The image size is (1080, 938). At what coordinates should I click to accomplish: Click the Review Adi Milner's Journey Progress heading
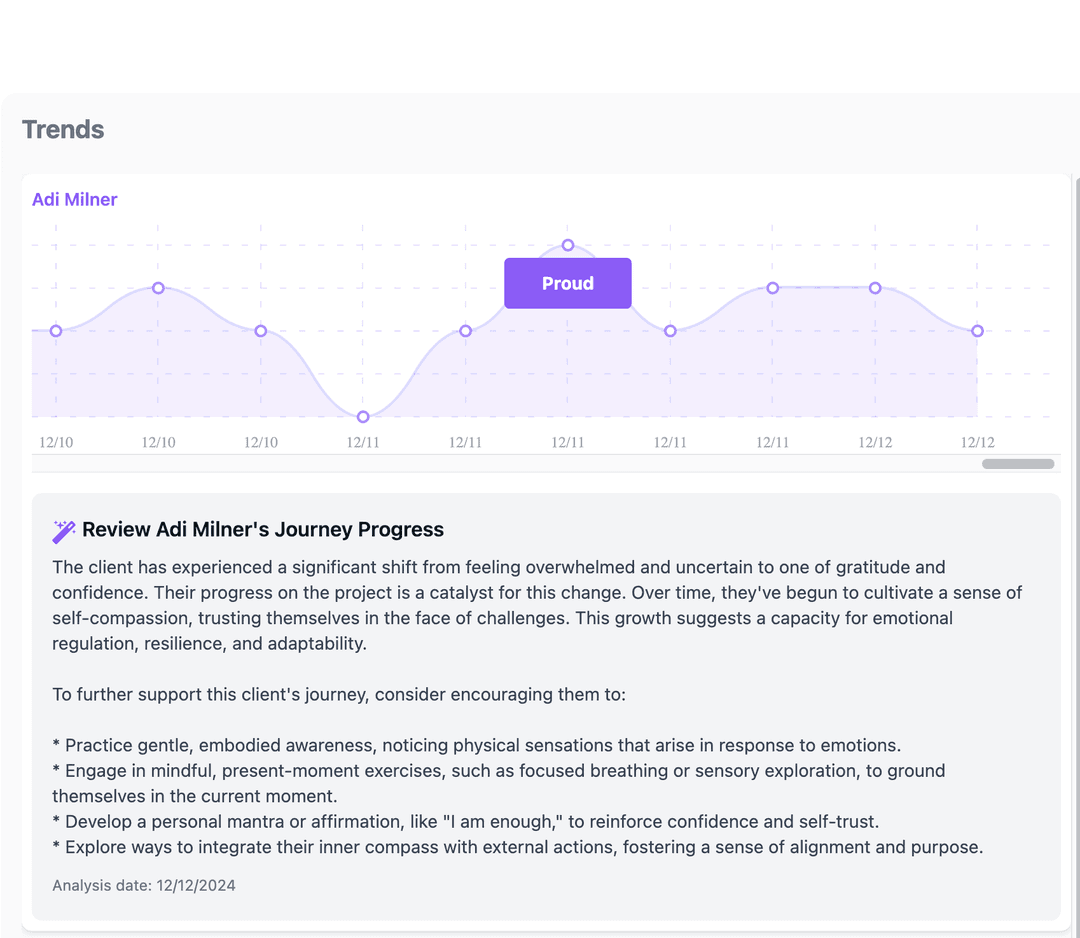click(x=263, y=530)
